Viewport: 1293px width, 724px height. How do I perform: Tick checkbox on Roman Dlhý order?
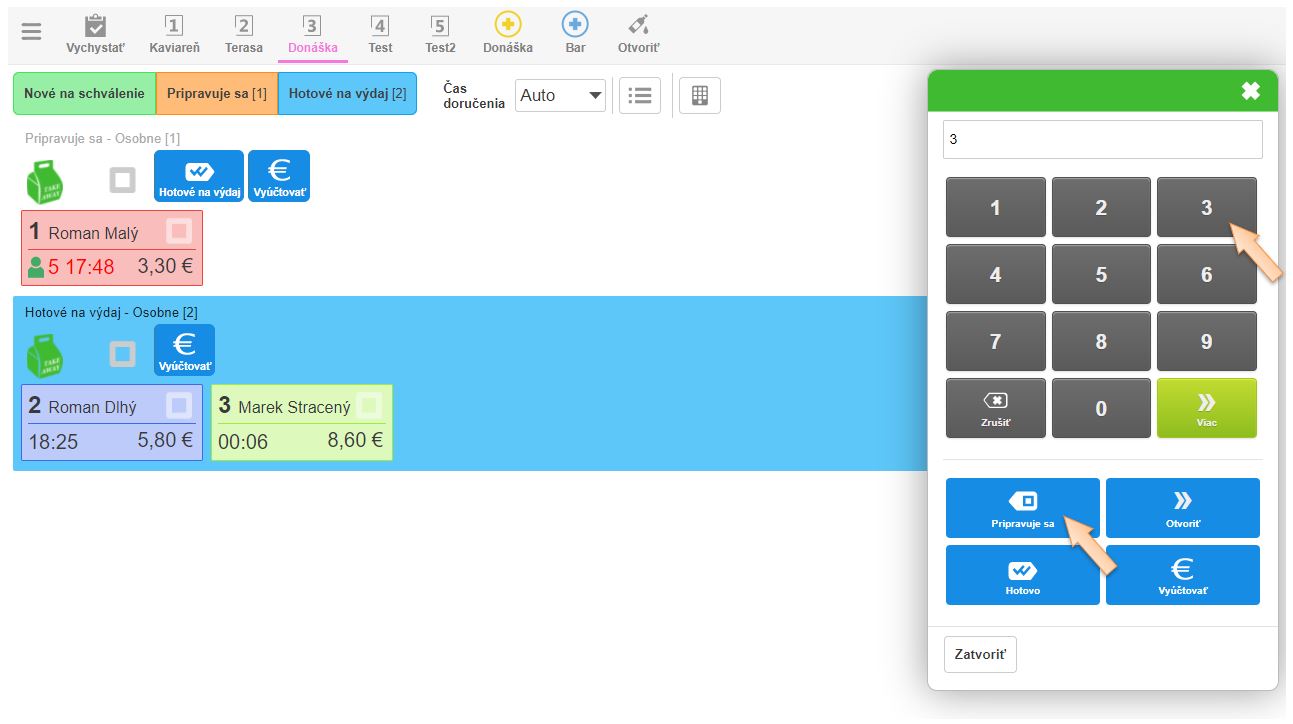(179, 406)
